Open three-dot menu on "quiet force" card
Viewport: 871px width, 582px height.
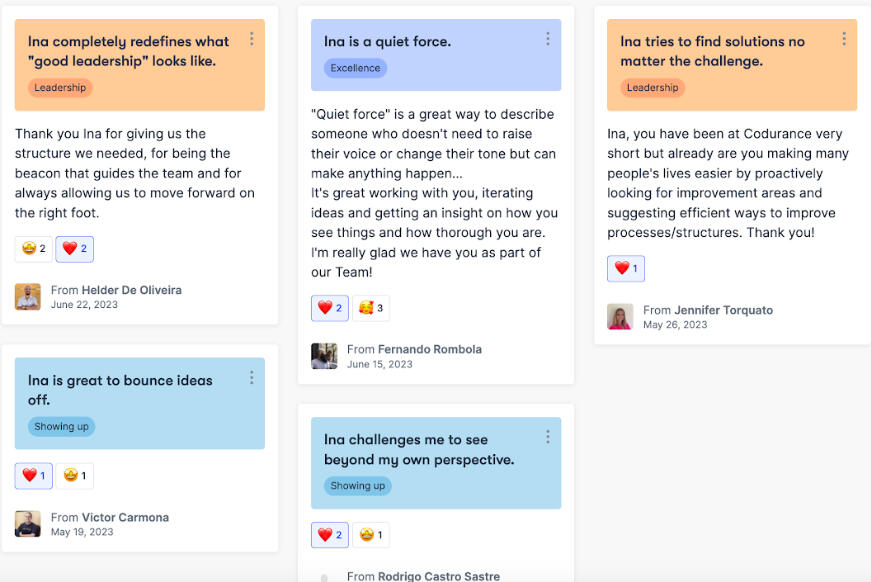point(548,39)
